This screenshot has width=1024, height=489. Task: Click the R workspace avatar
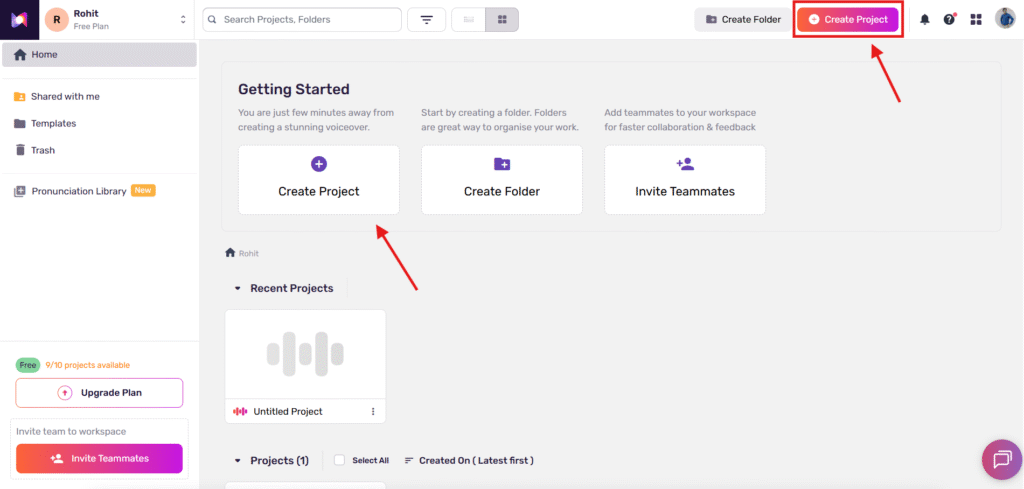57,20
